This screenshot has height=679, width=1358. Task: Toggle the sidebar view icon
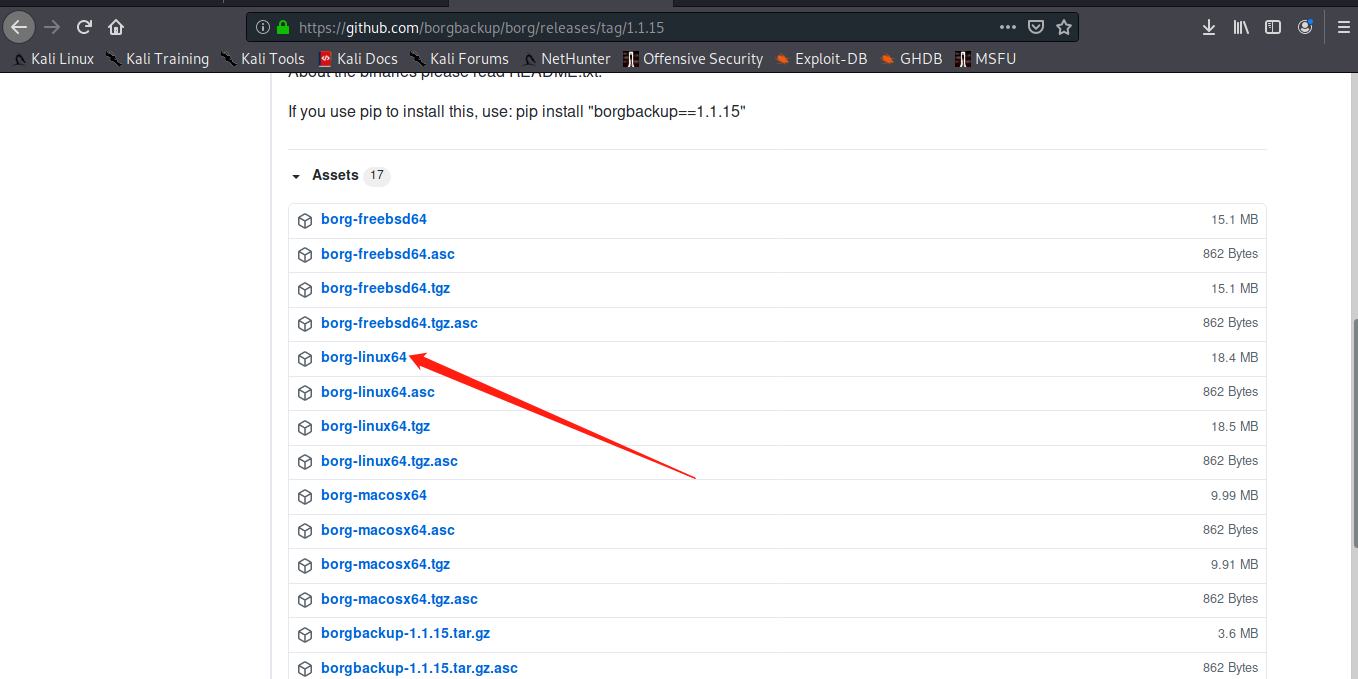click(x=1273, y=27)
